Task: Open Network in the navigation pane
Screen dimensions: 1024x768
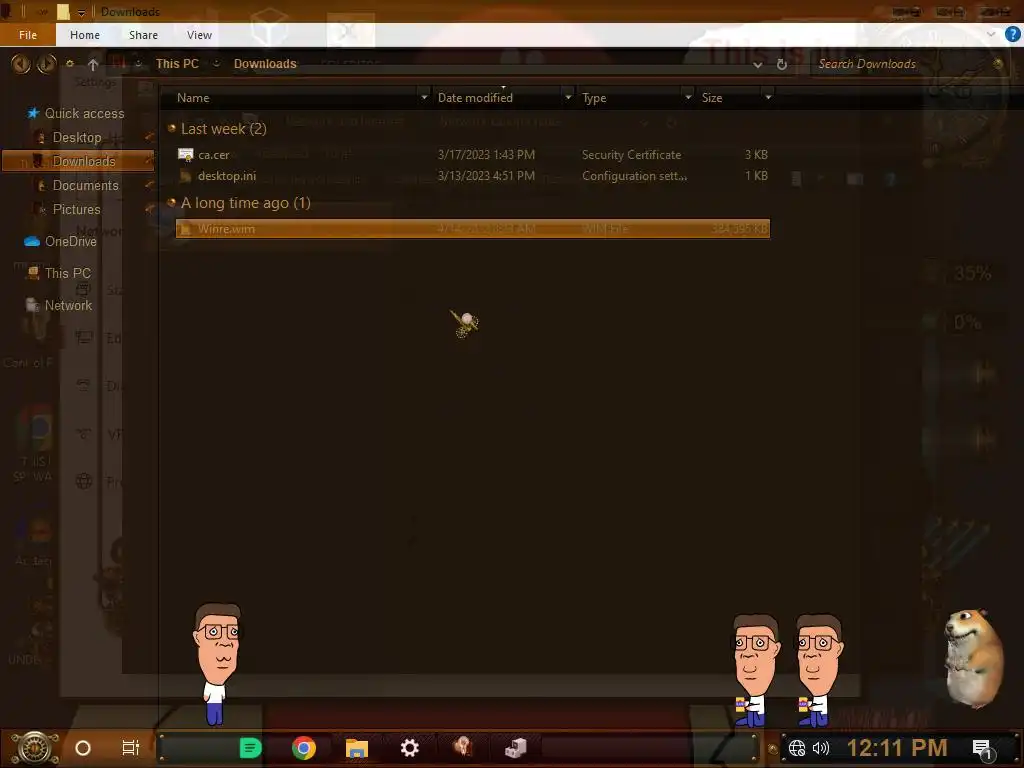Action: point(69,305)
